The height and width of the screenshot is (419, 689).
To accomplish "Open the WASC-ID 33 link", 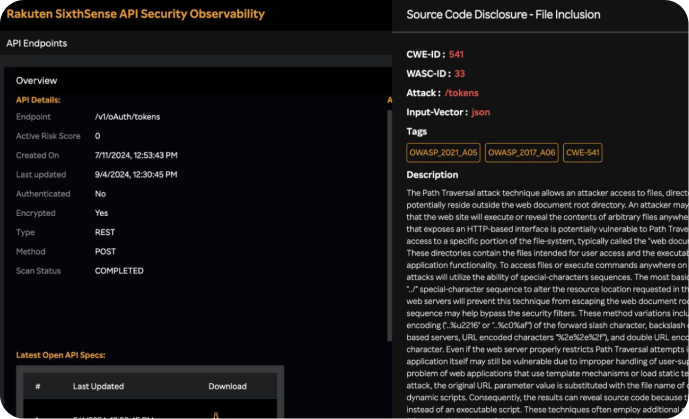I will [460, 74].
